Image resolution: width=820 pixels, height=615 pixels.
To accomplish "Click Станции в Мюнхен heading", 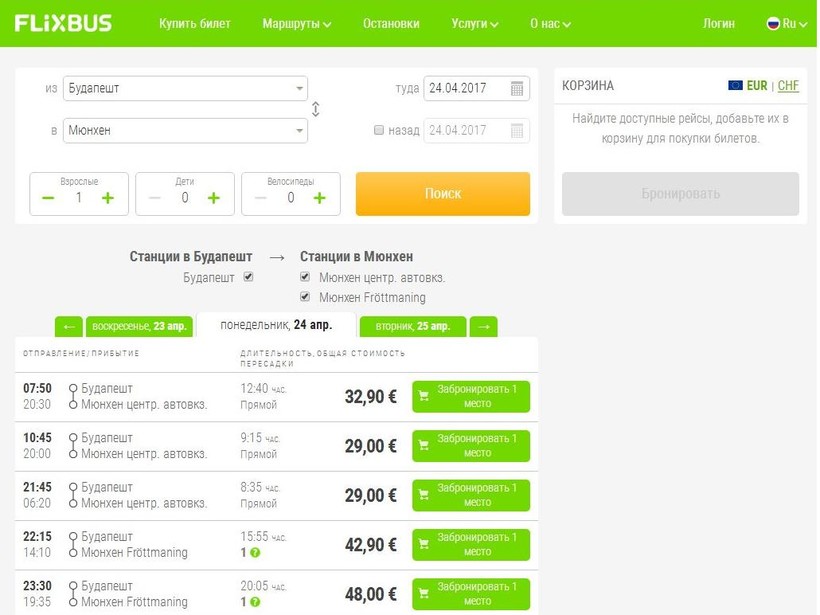I will click(357, 257).
